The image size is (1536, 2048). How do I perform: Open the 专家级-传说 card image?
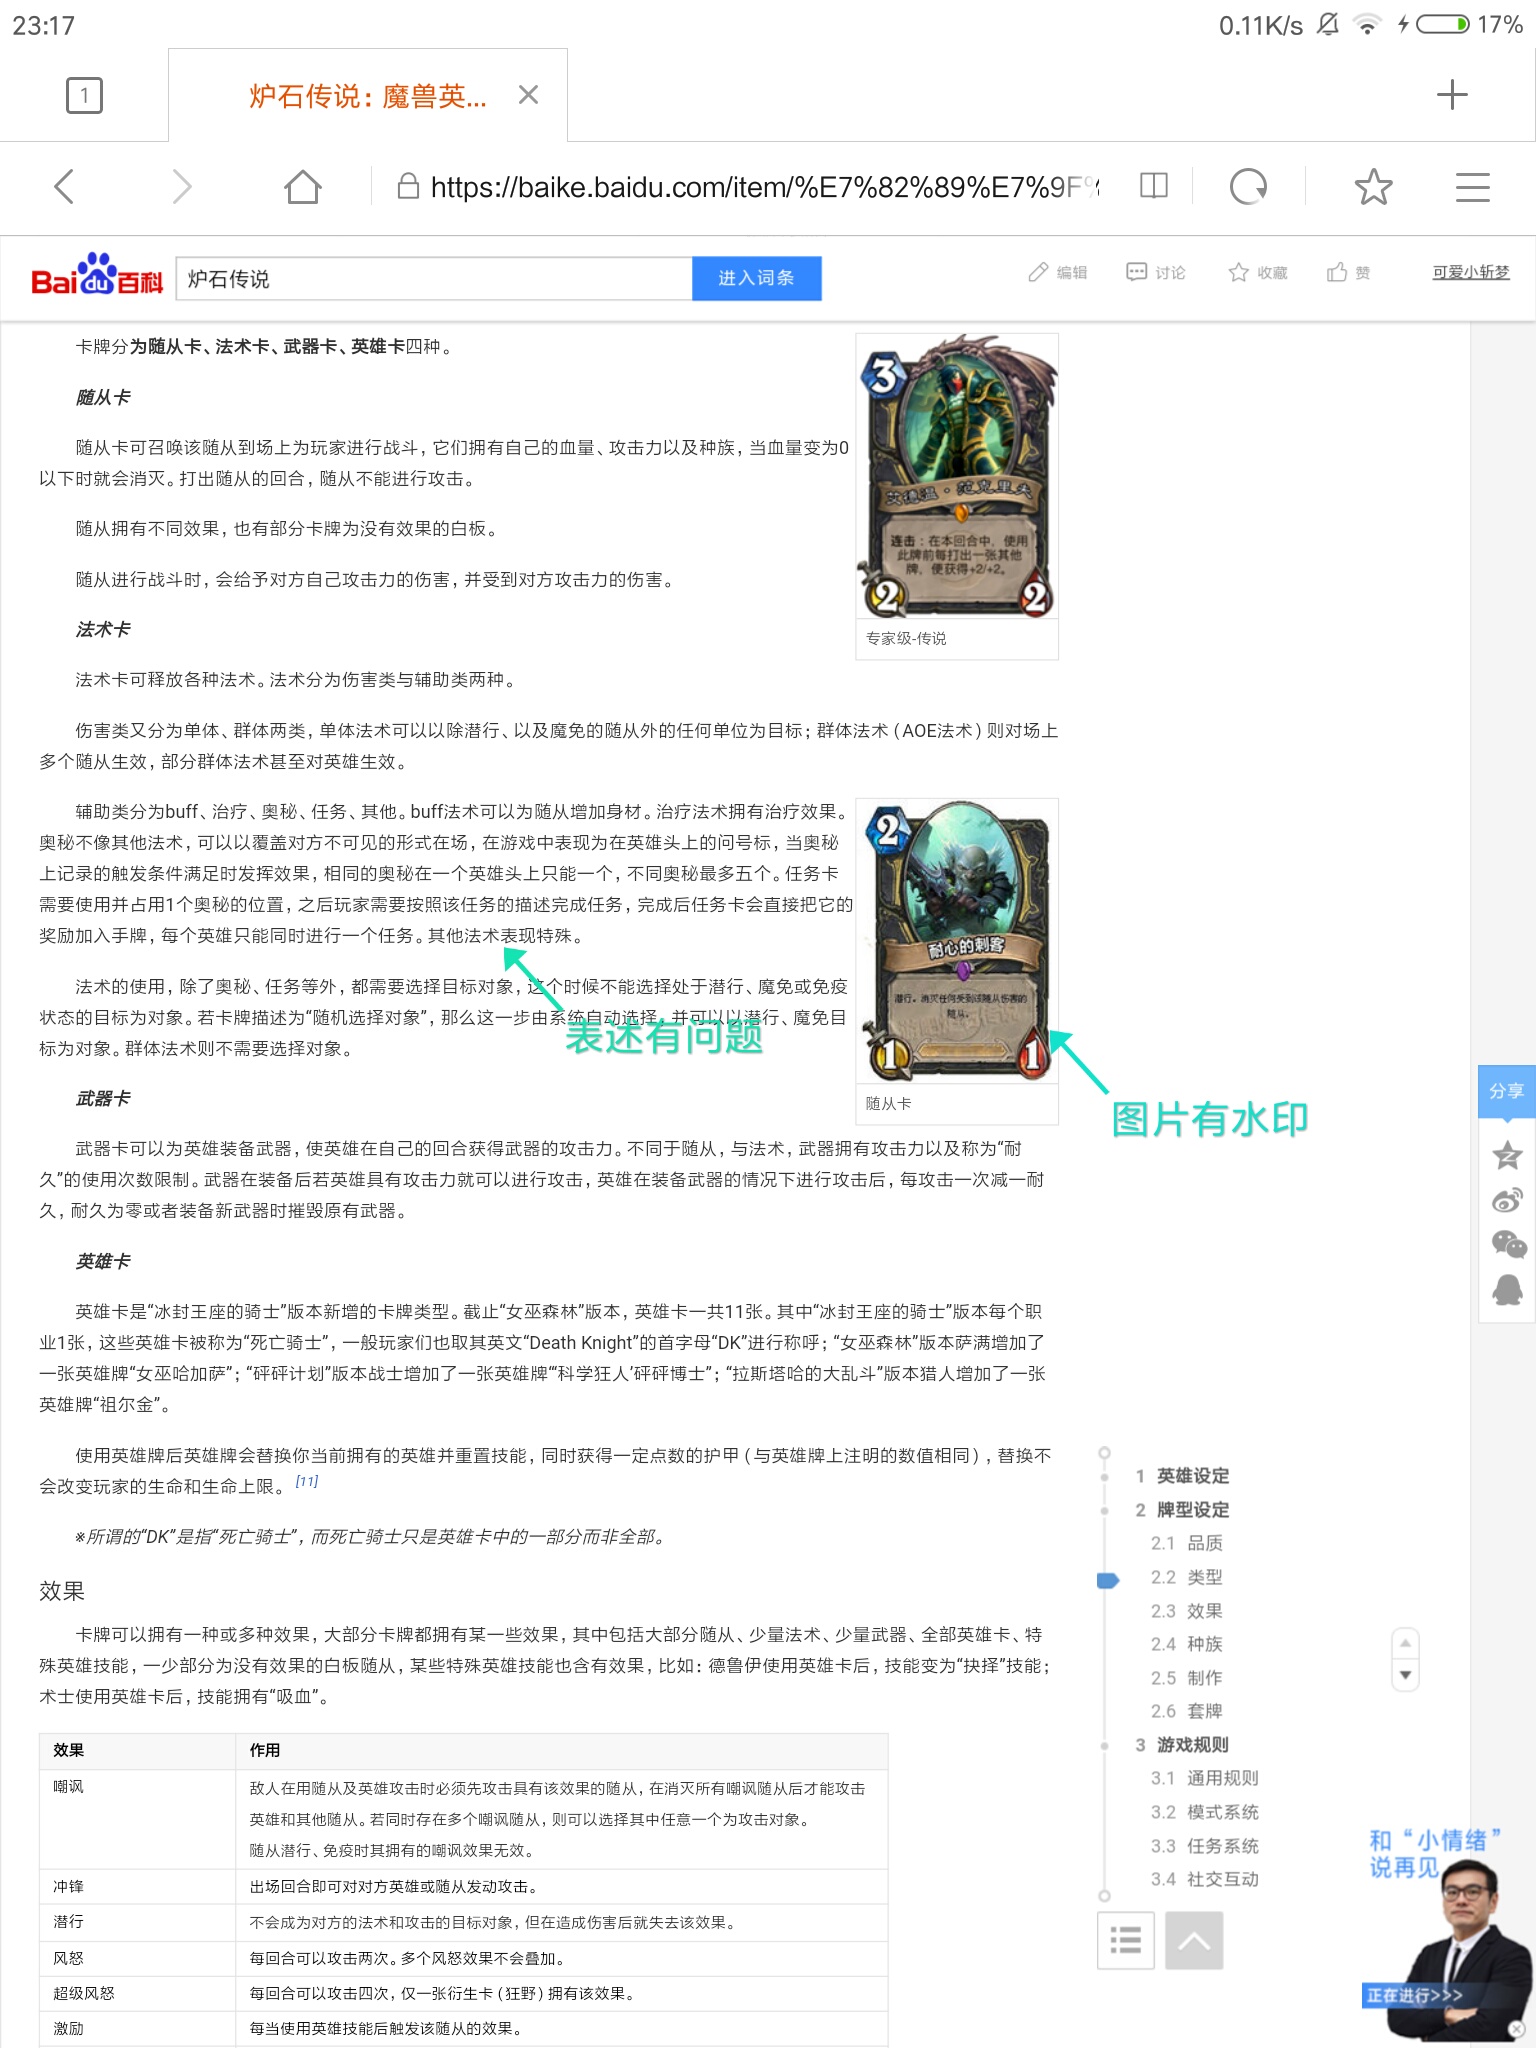[957, 476]
